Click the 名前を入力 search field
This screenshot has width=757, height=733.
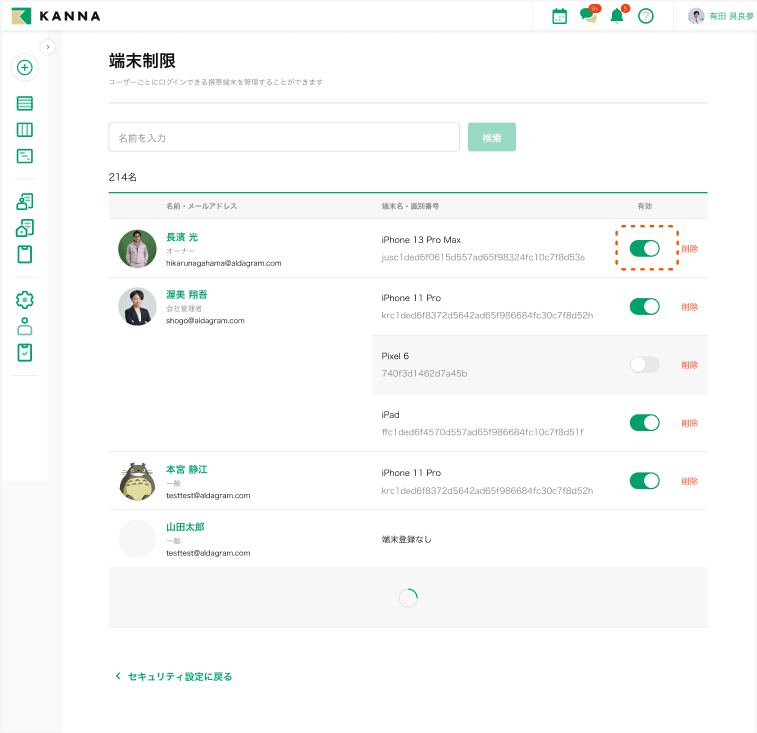pyautogui.click(x=284, y=137)
